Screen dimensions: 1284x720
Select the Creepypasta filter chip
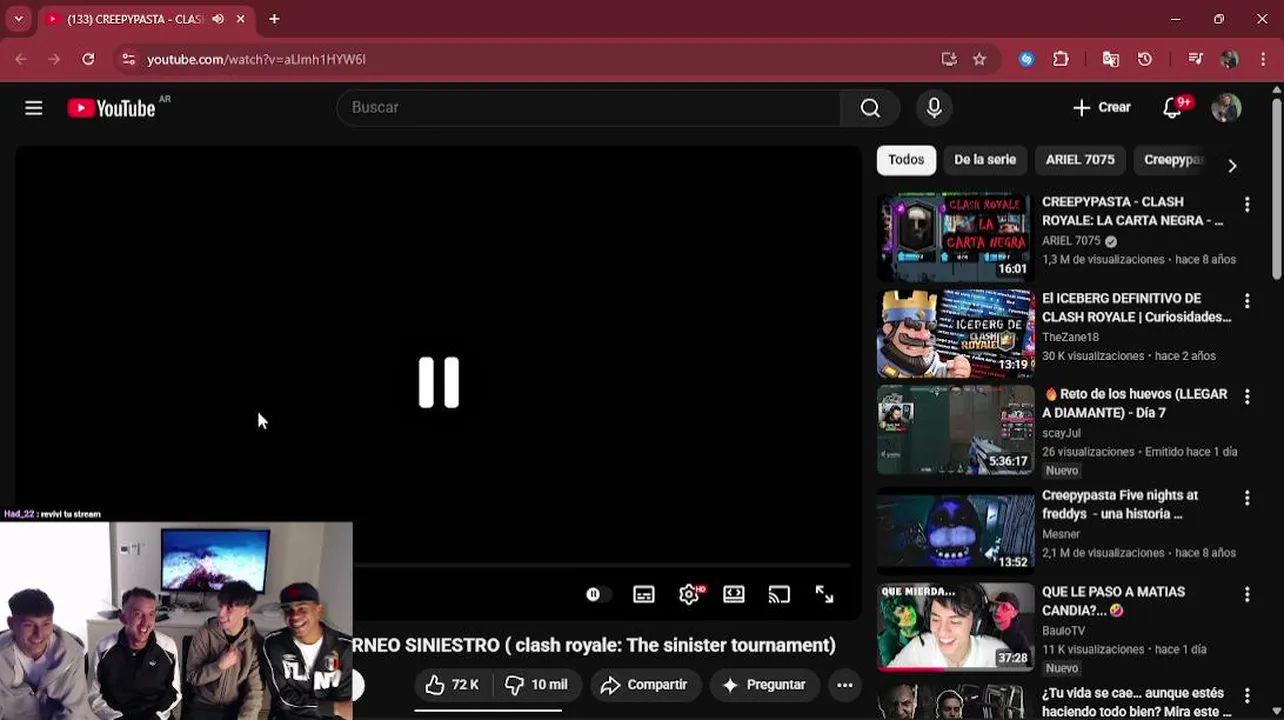click(1172, 160)
